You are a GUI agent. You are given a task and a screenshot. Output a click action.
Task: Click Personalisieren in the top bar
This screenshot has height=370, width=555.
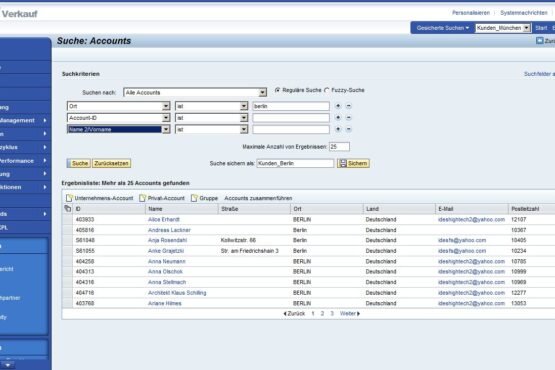[x=471, y=13]
